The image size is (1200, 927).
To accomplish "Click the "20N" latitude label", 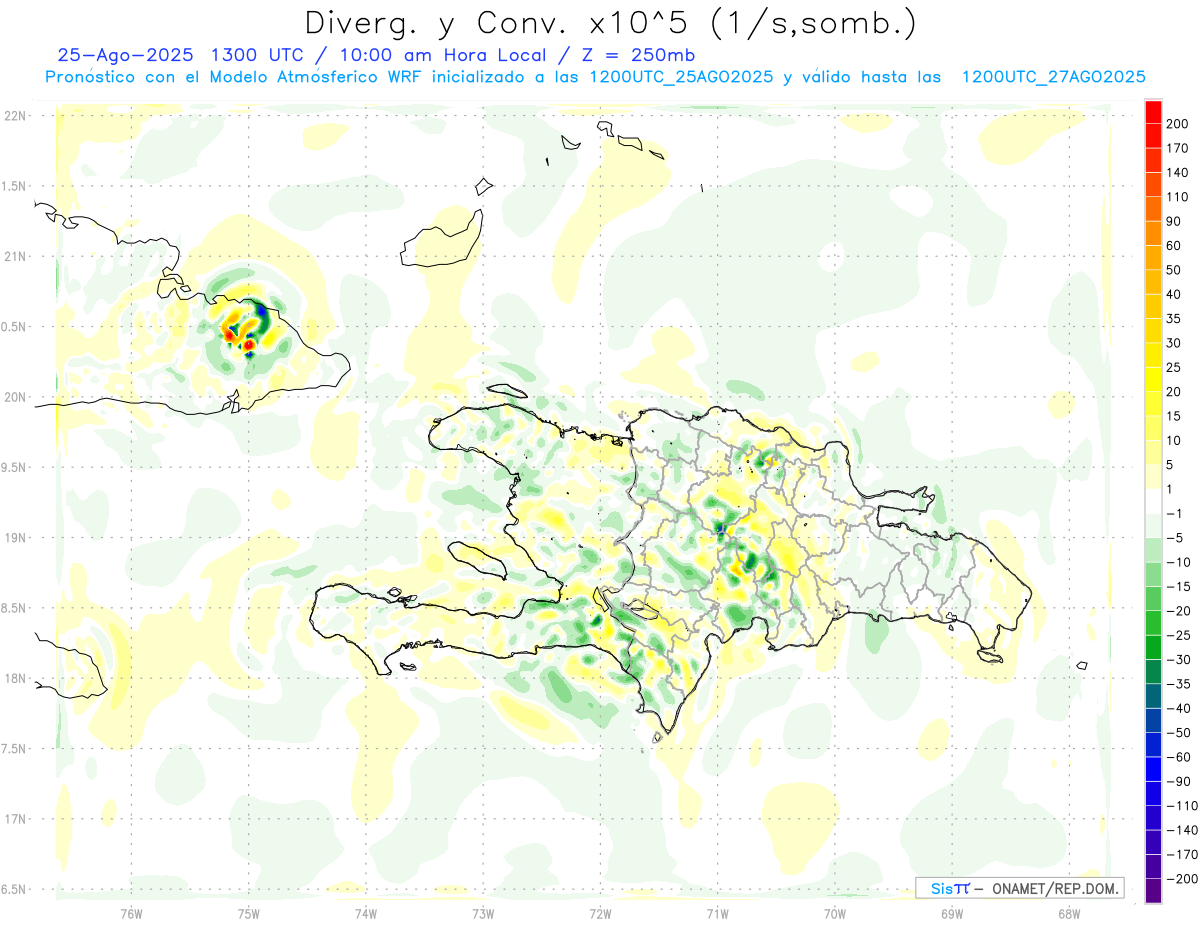I will tap(15, 397).
